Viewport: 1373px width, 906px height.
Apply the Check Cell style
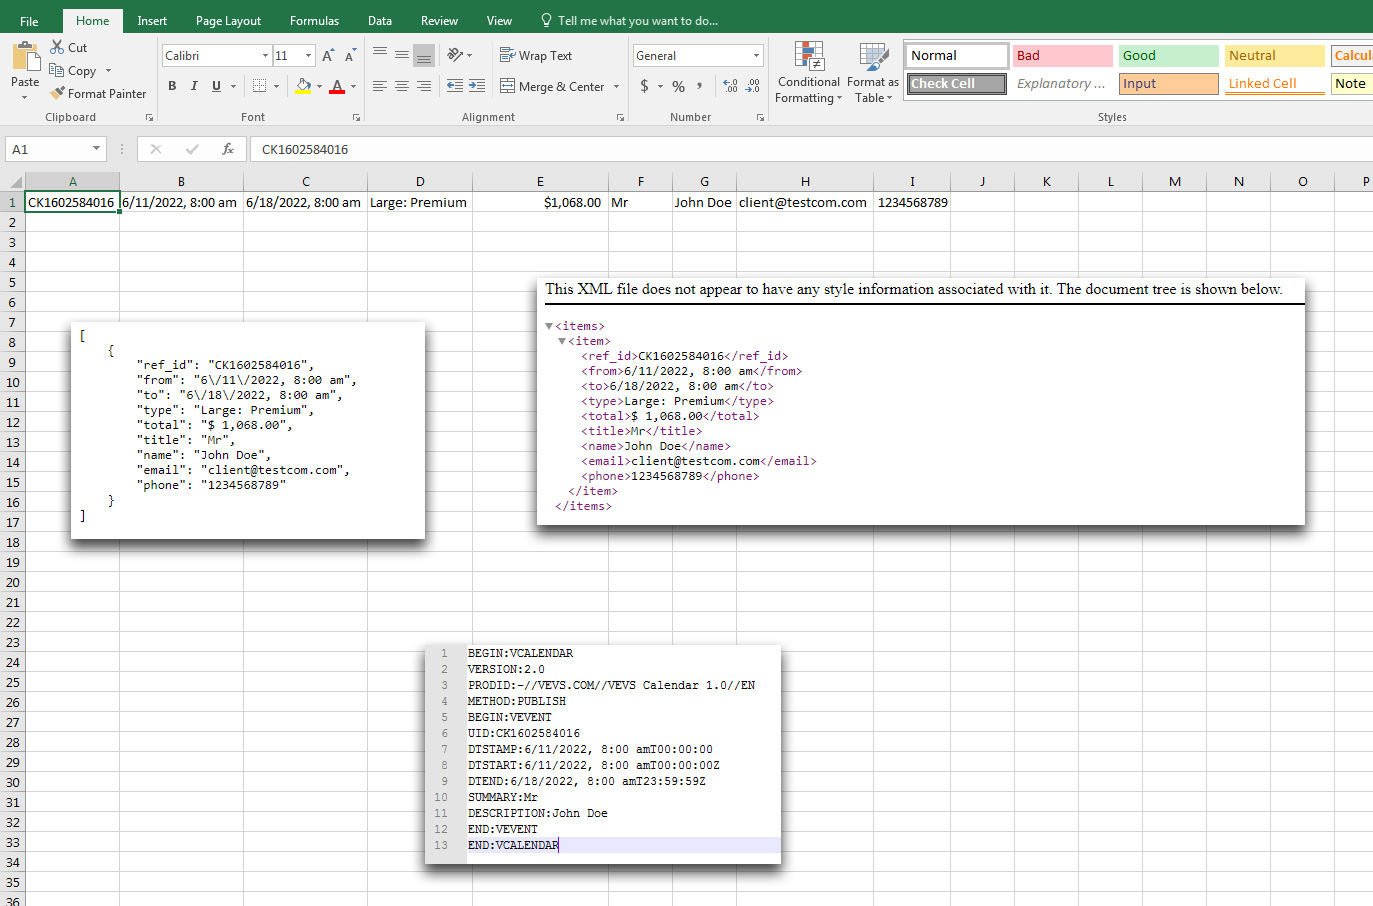956,84
